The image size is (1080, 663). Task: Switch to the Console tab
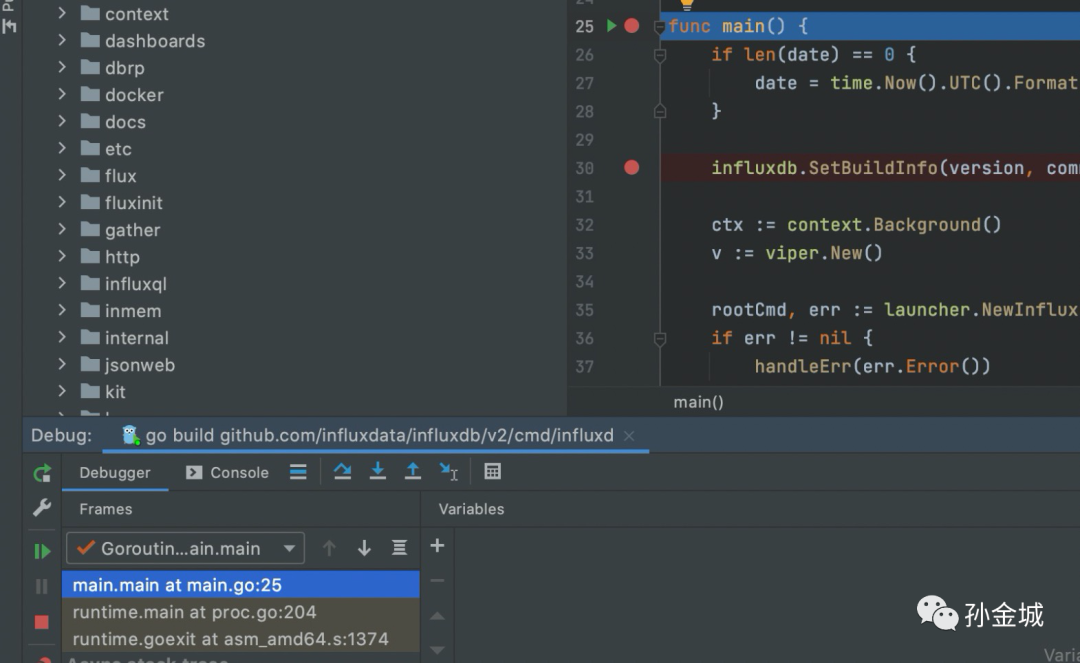pyautogui.click(x=228, y=473)
